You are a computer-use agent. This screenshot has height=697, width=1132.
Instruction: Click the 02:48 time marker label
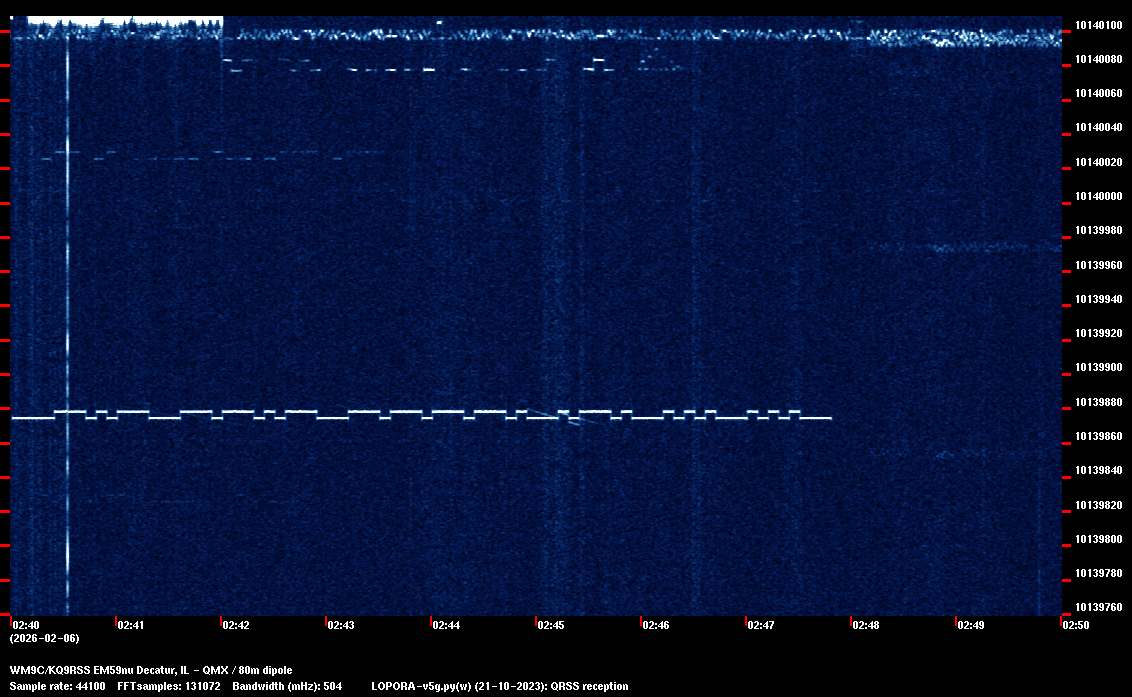[866, 625]
